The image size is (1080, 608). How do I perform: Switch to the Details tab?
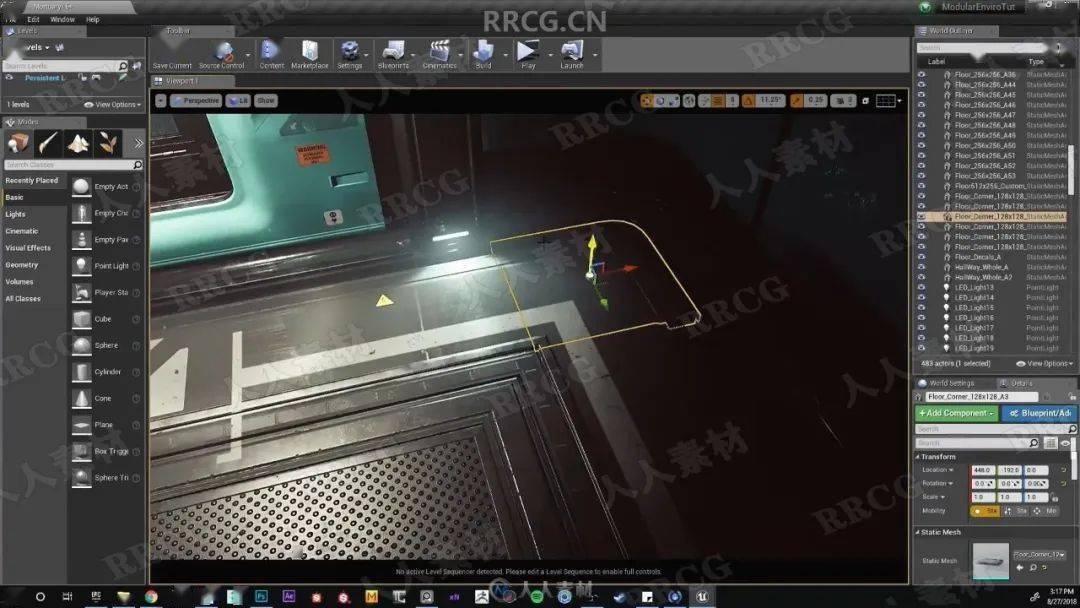(1021, 383)
